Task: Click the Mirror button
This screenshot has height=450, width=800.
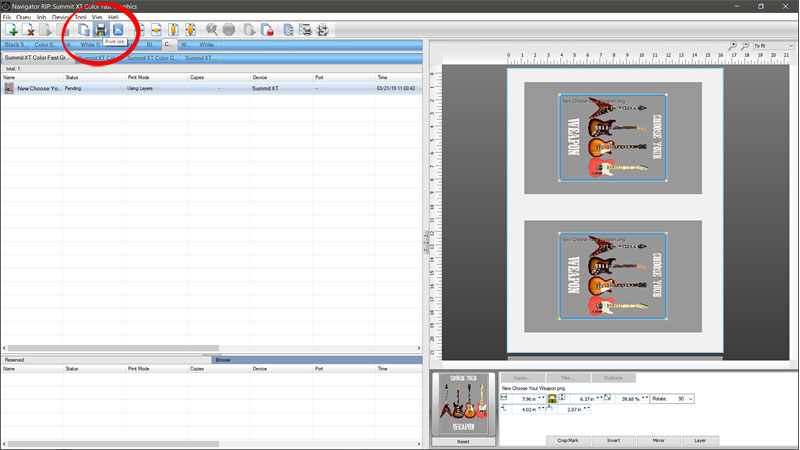Action: 658,440
